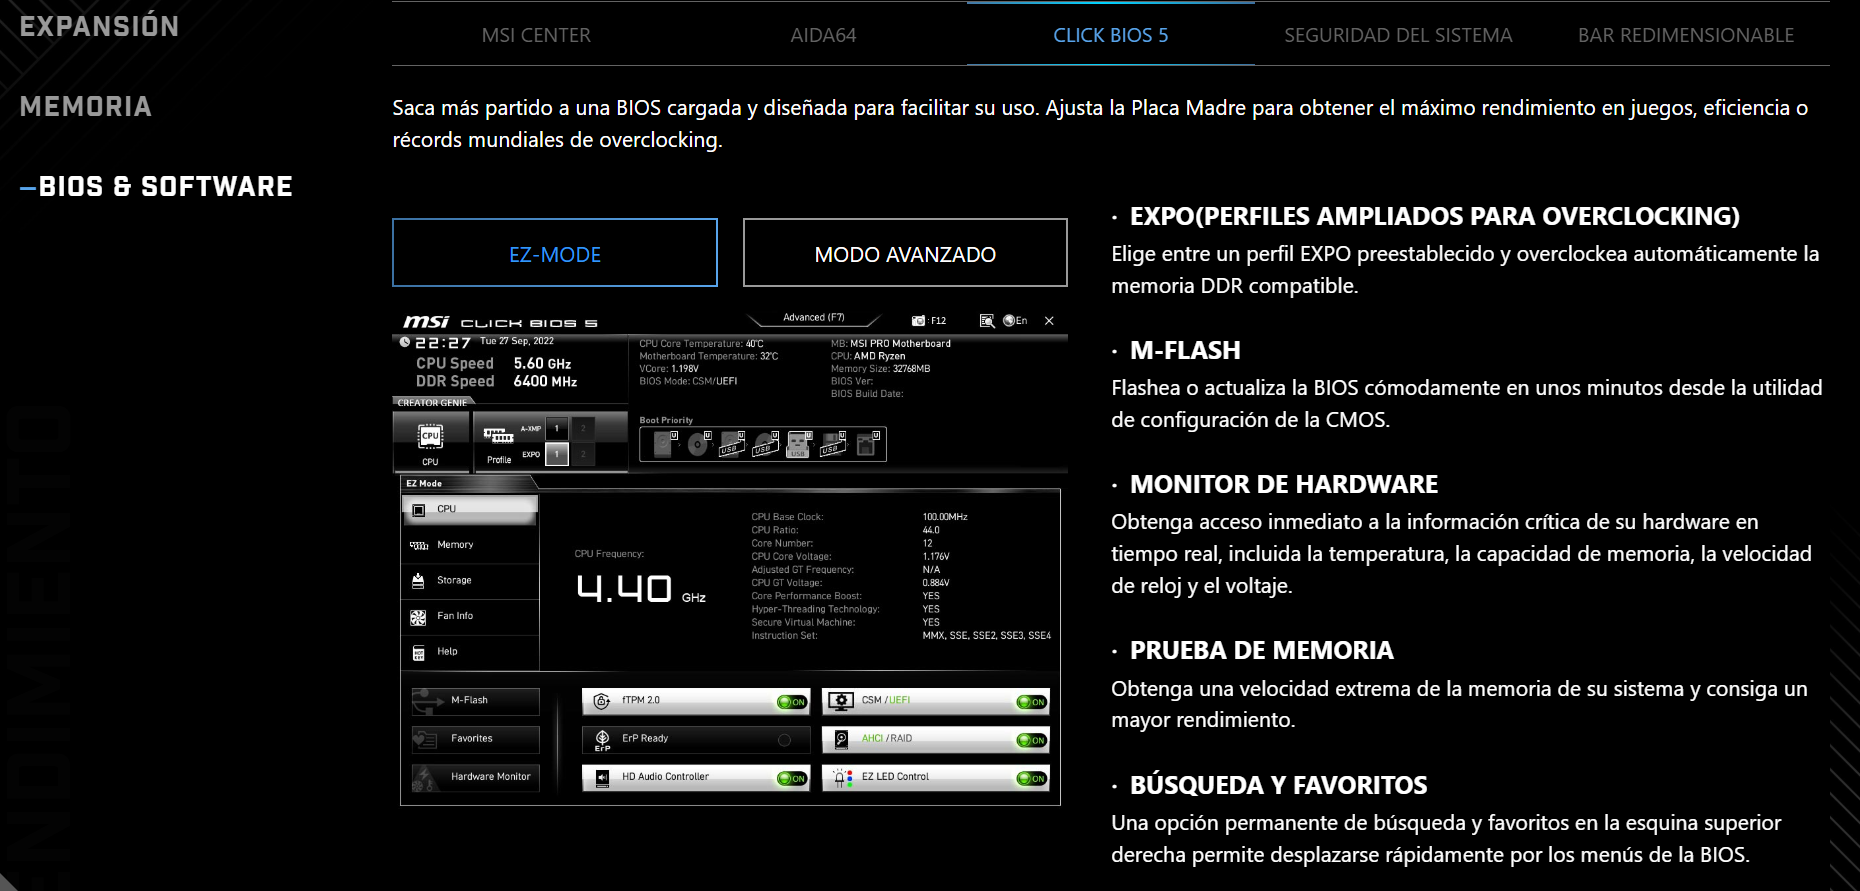
Task: Select A-XMP profile 1
Action: click(557, 428)
